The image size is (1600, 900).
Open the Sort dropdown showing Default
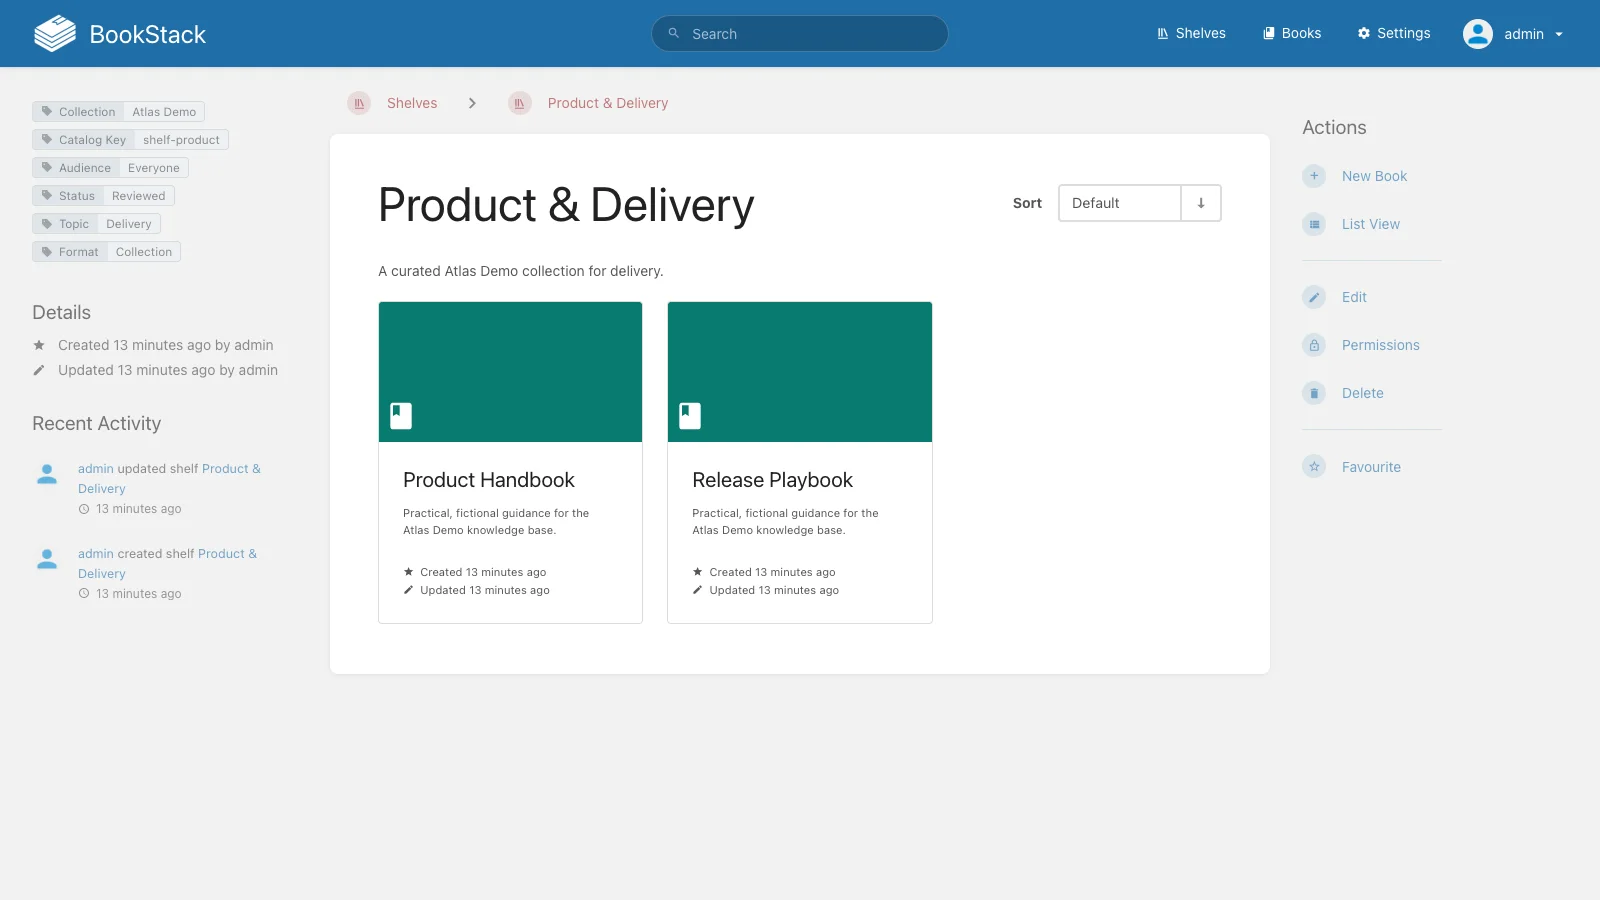pyautogui.click(x=1120, y=203)
